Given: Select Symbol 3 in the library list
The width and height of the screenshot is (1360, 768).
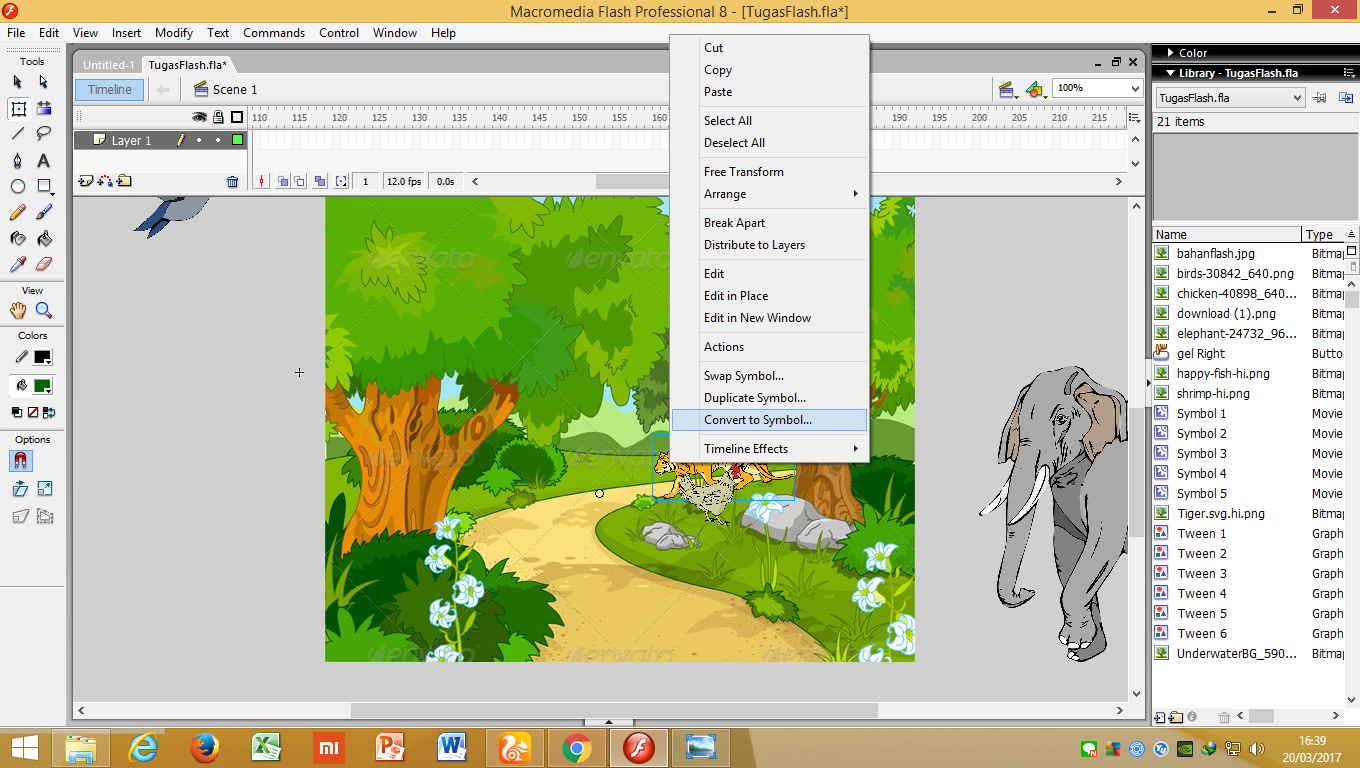Looking at the screenshot, I should click(1201, 454).
